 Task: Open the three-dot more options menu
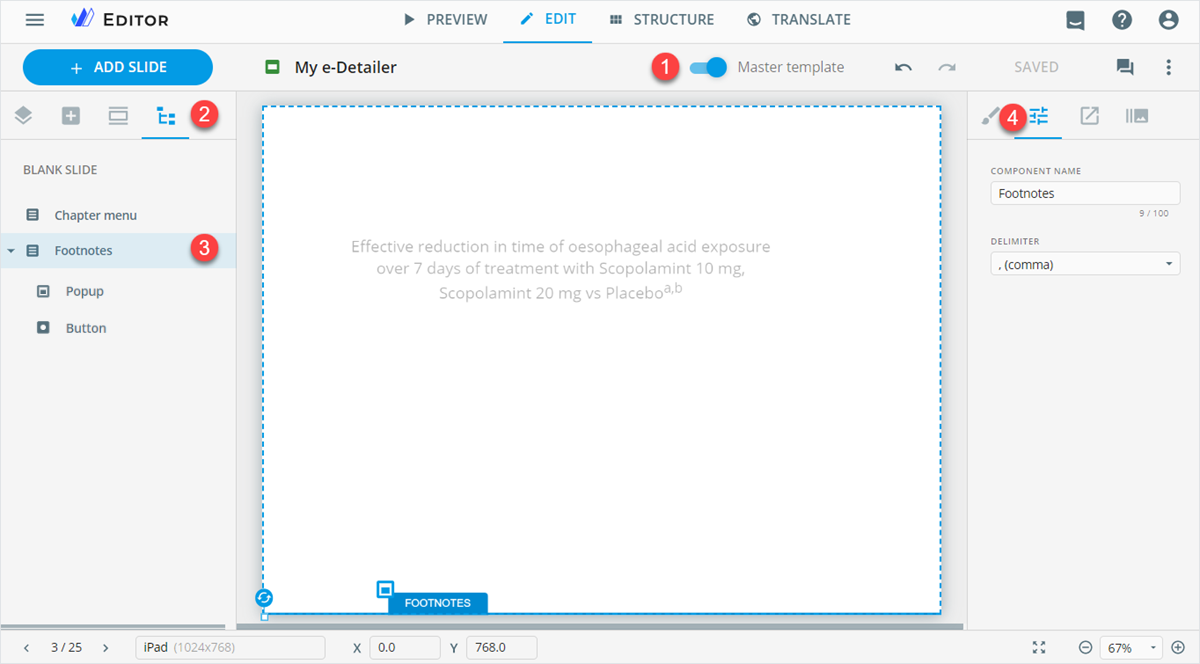[x=1168, y=68]
